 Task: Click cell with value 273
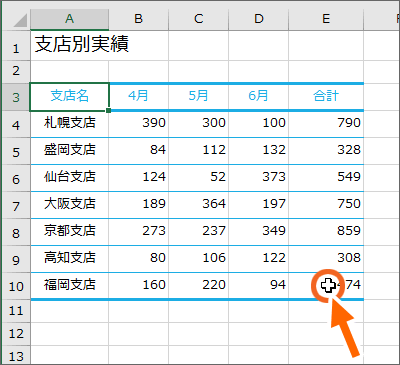pyautogui.click(x=139, y=232)
